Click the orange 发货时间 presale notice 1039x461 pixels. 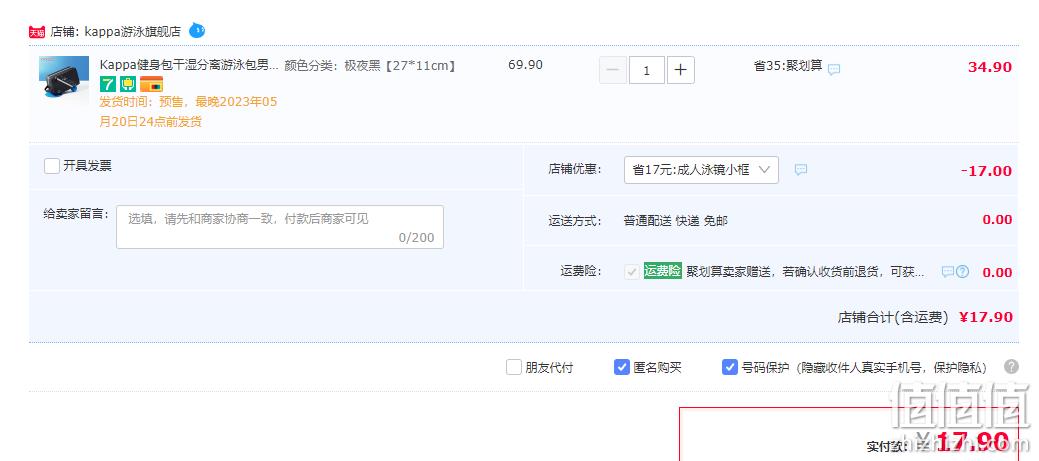coord(188,112)
